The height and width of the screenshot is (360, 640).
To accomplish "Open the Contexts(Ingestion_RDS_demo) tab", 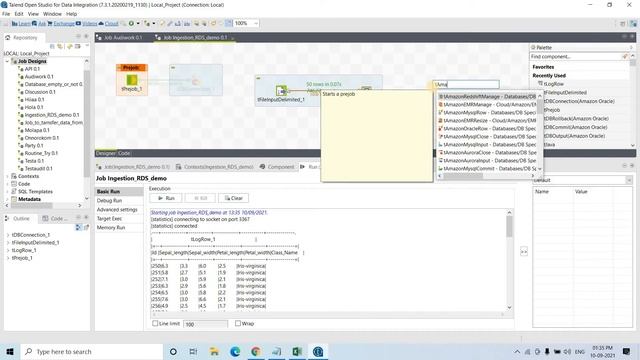I will (x=215, y=167).
